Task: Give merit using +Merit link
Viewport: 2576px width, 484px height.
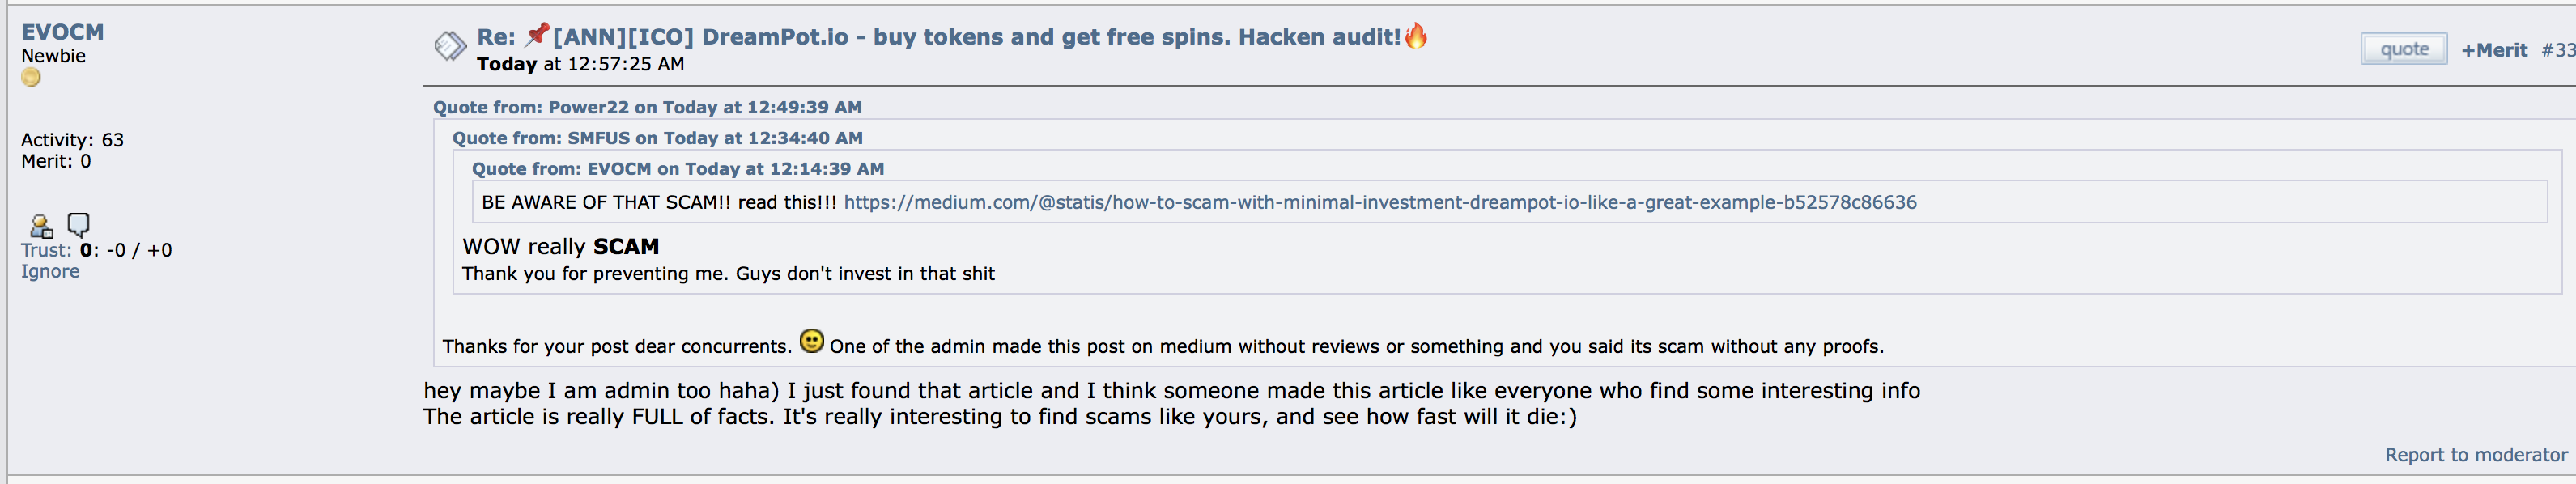Action: (2494, 50)
